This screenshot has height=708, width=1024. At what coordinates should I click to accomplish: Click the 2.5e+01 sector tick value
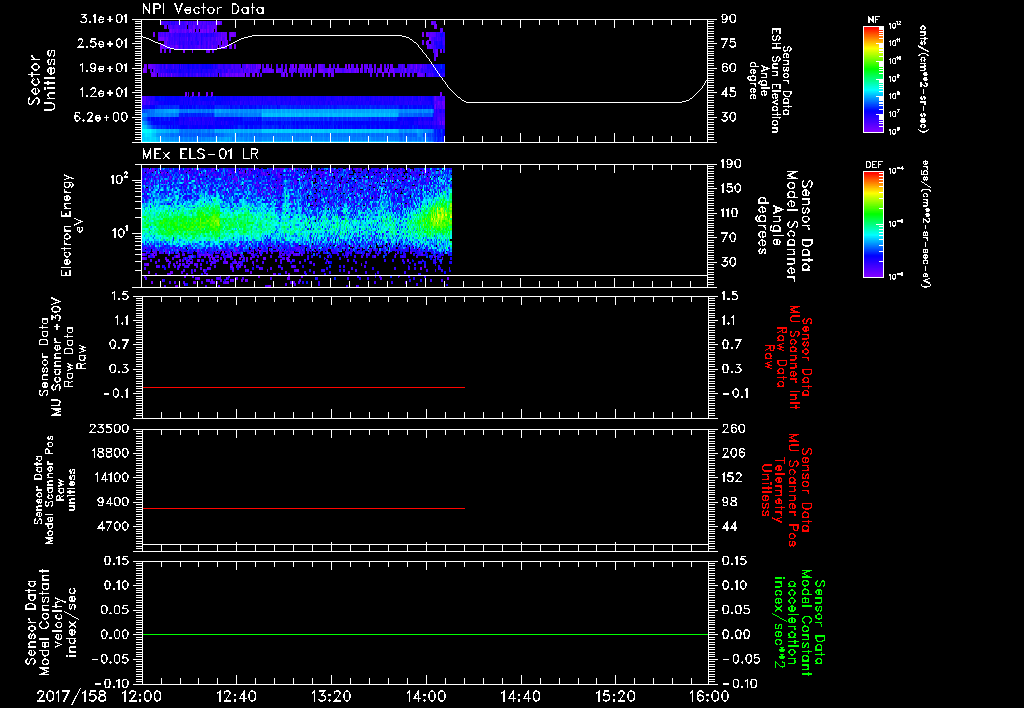104,43
